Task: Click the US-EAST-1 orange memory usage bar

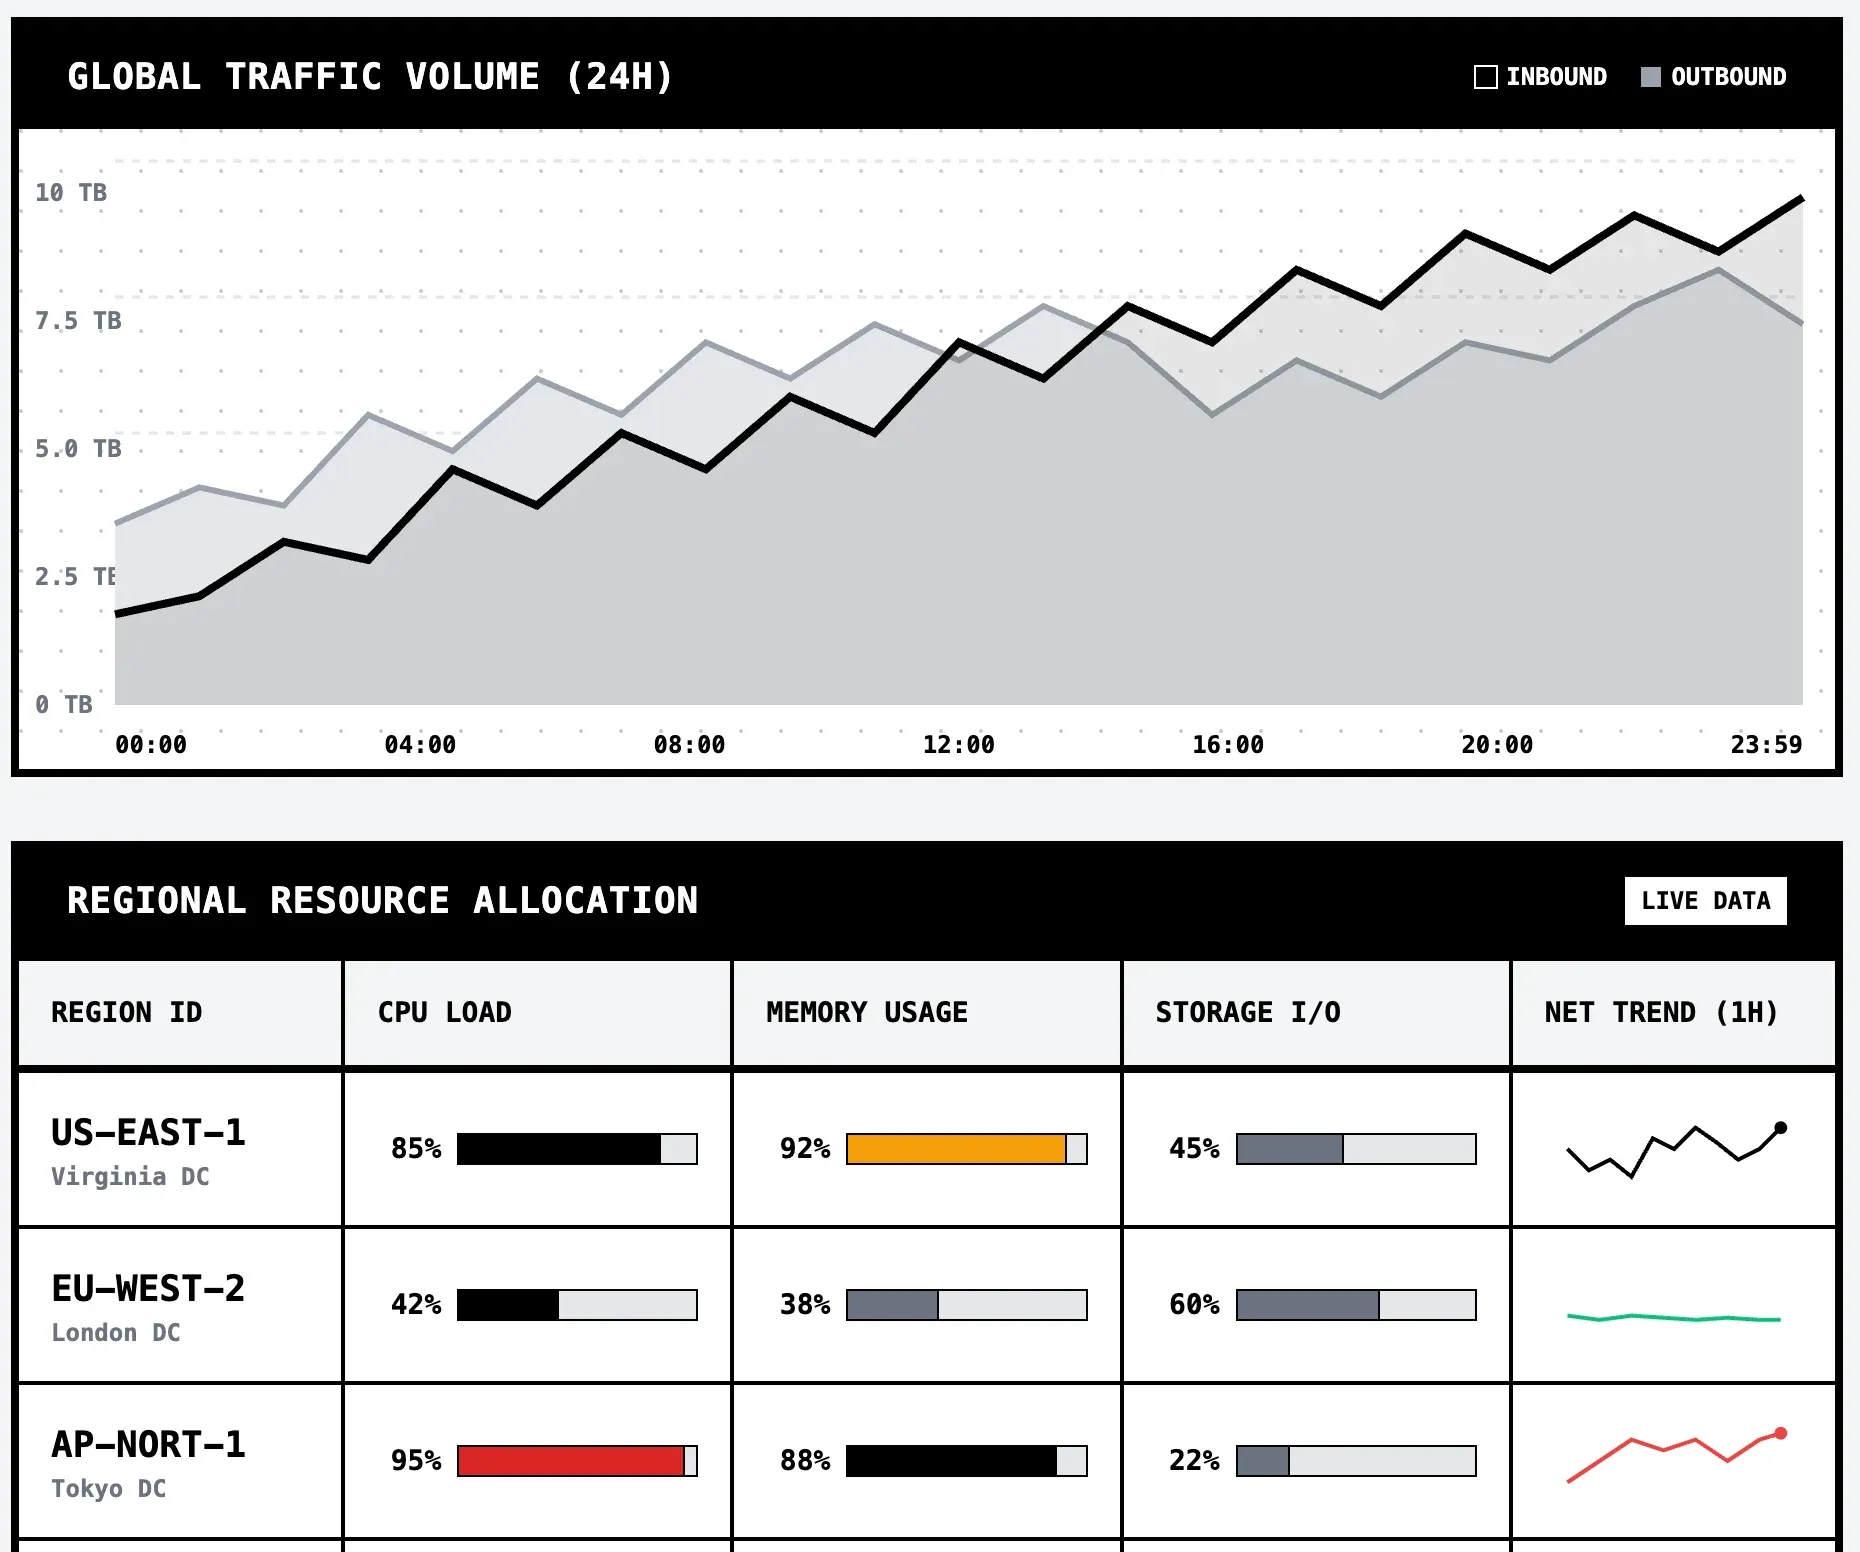Action: [x=966, y=1149]
